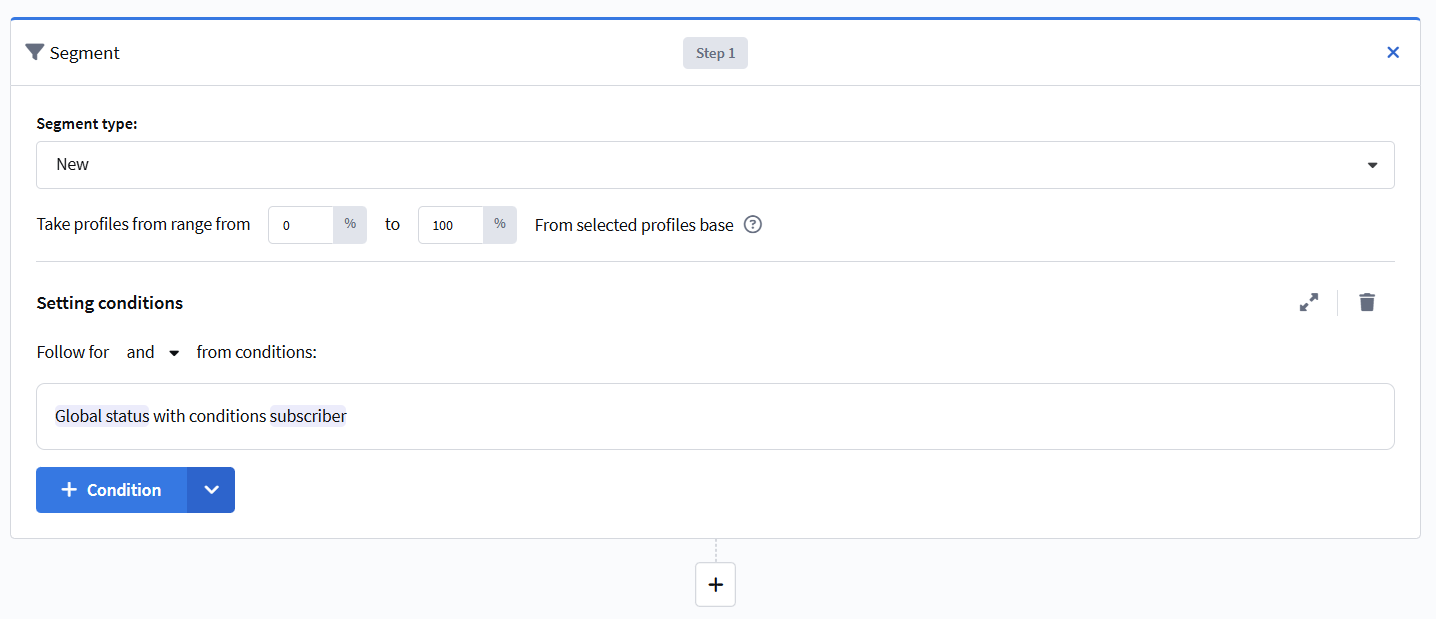The width and height of the screenshot is (1436, 619).
Task: Click the plus icon inside the Condition button
Action: [x=69, y=490]
